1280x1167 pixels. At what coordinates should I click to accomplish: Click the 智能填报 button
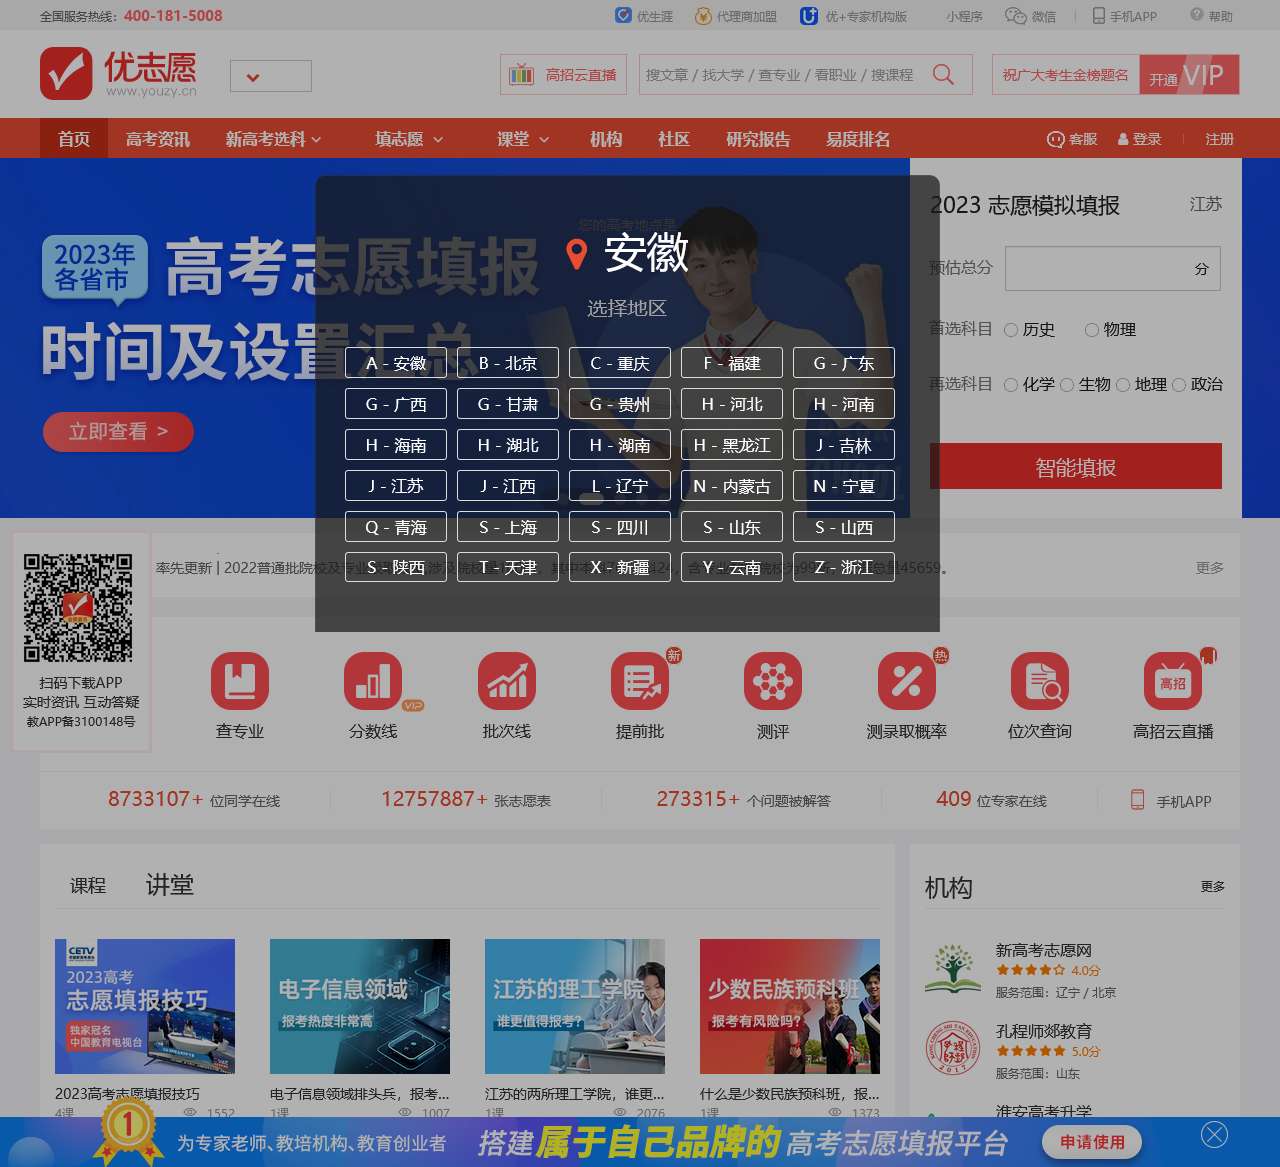point(1074,466)
